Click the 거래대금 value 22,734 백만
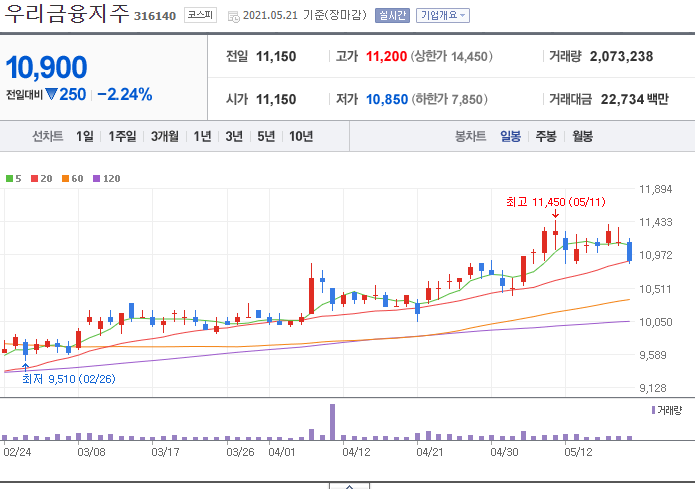This screenshot has width=695, height=489. click(x=635, y=99)
